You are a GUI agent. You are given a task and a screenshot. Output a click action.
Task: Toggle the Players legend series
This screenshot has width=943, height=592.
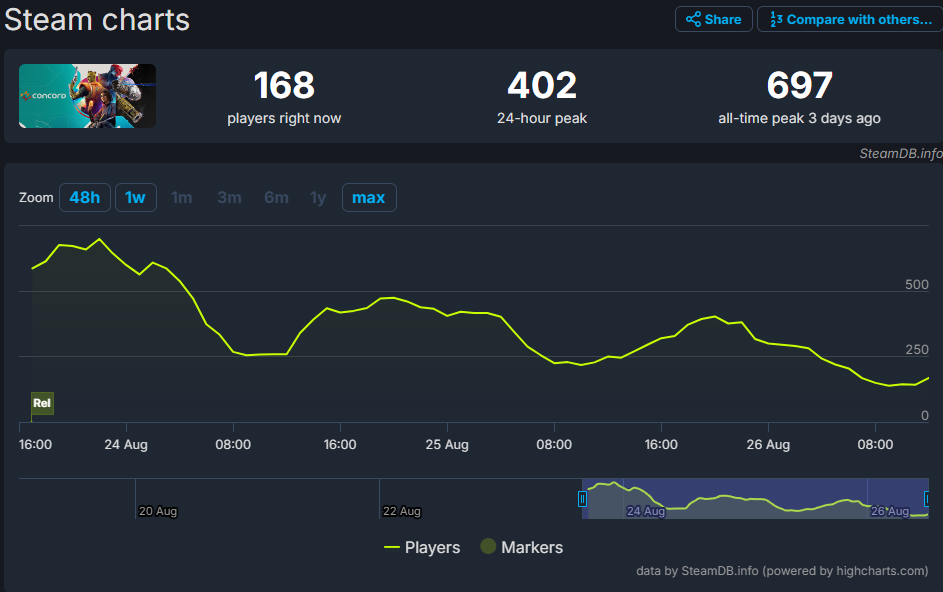point(422,547)
